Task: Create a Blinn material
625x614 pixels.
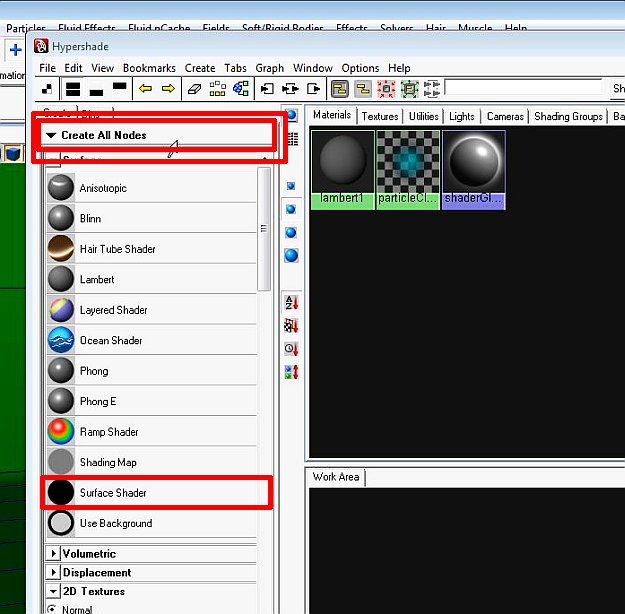Action: [x=152, y=218]
